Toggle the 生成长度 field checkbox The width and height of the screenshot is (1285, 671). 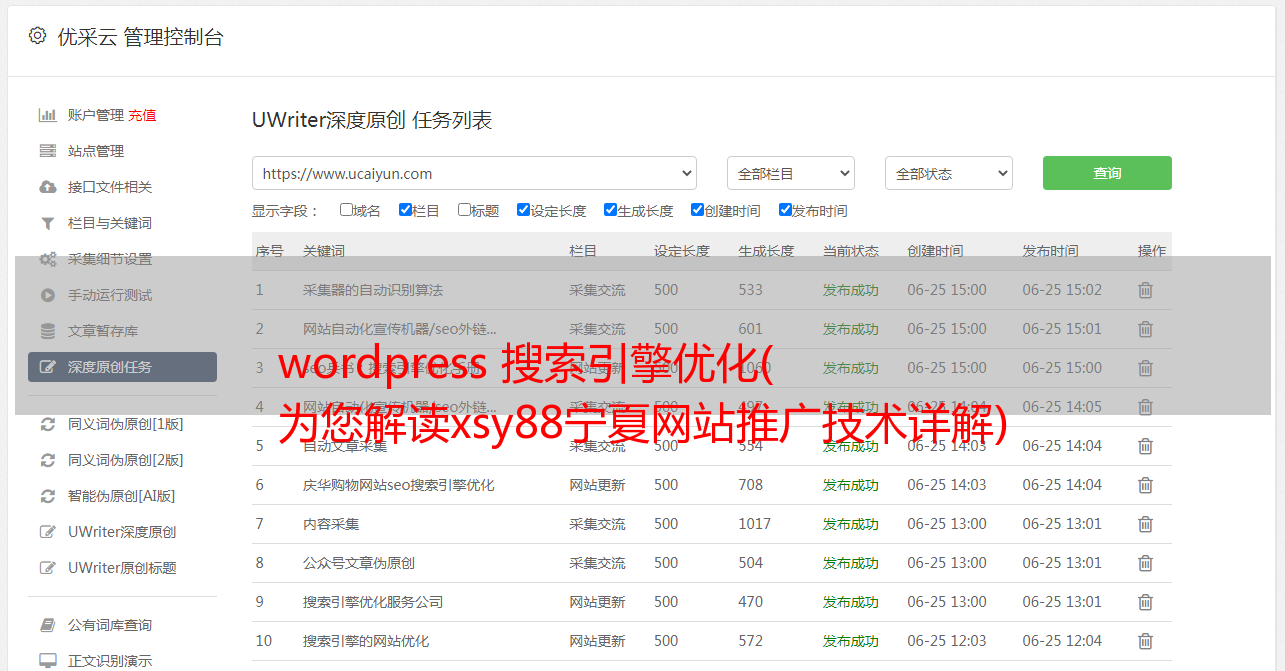pyautogui.click(x=610, y=210)
